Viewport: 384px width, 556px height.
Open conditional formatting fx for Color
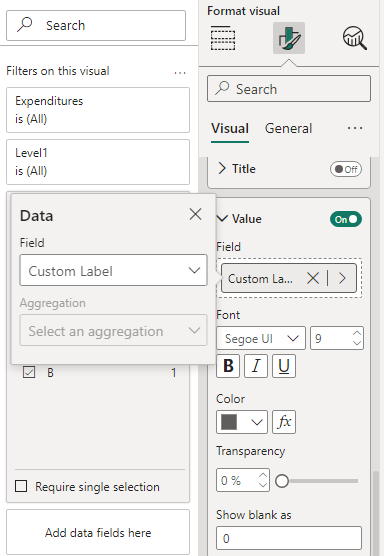284,422
